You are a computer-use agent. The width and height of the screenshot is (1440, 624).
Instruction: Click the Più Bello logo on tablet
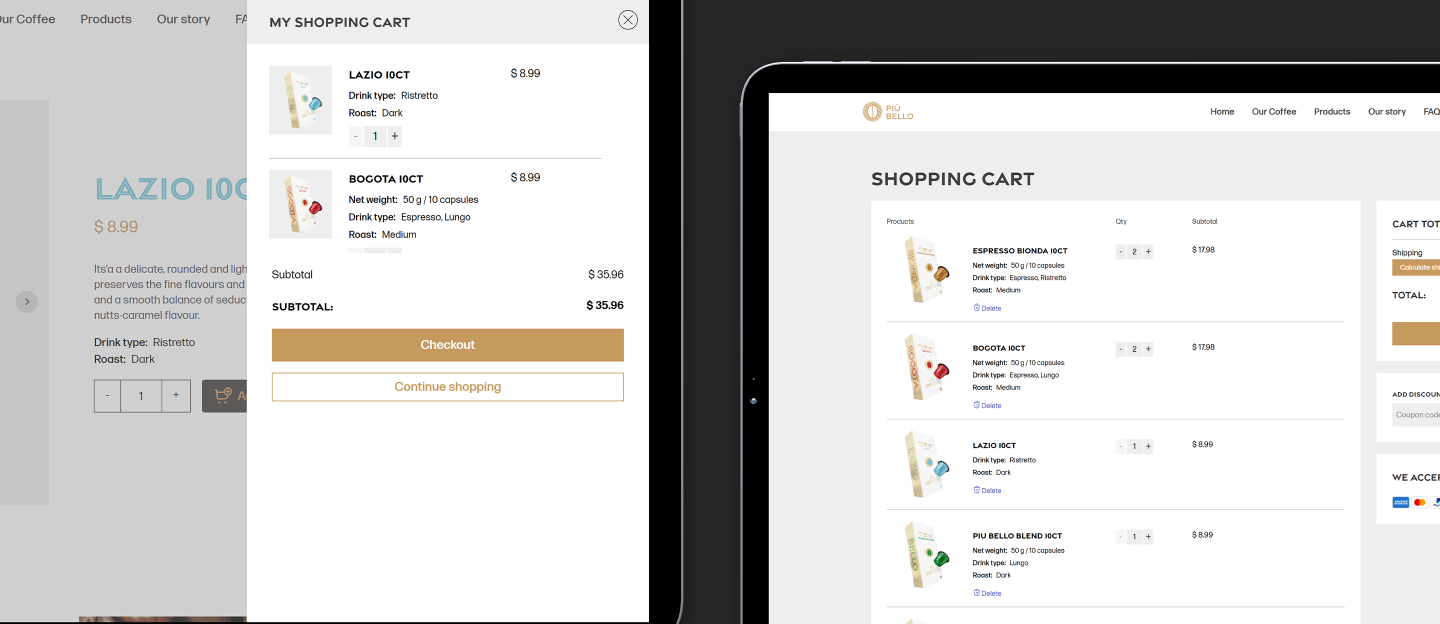(x=888, y=111)
